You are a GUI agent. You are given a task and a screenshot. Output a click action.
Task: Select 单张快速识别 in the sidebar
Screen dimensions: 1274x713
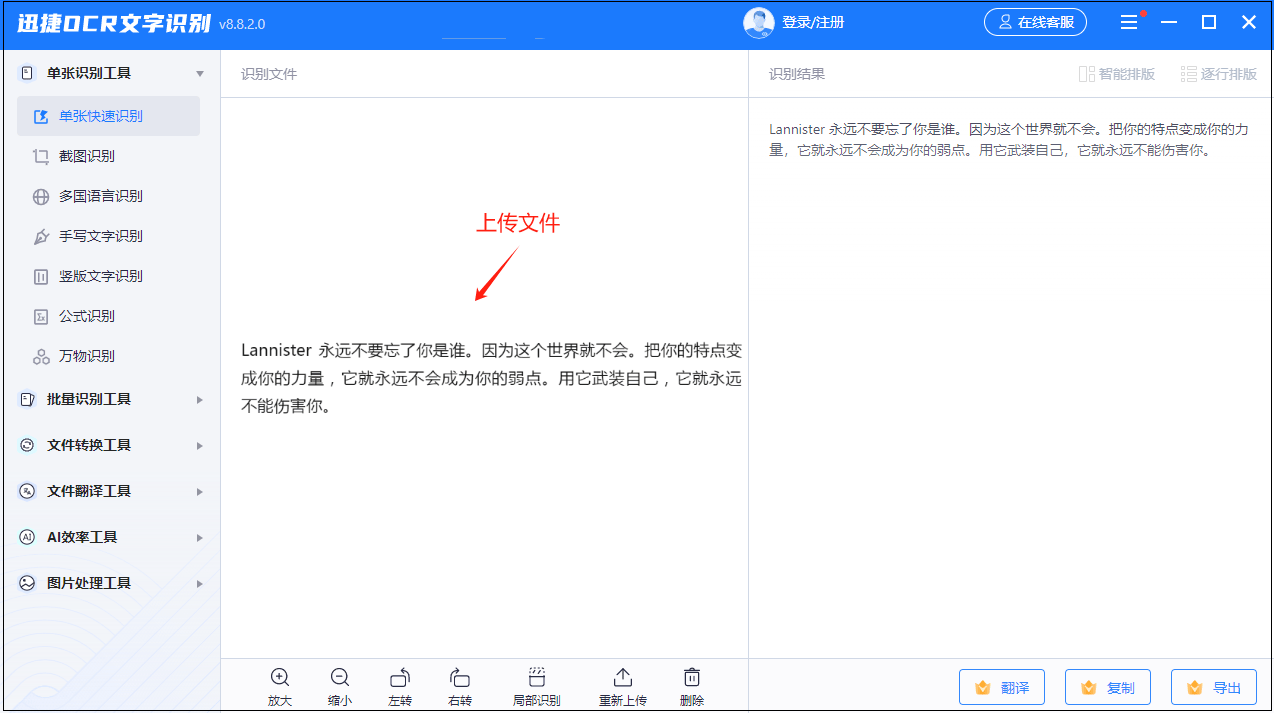(108, 116)
